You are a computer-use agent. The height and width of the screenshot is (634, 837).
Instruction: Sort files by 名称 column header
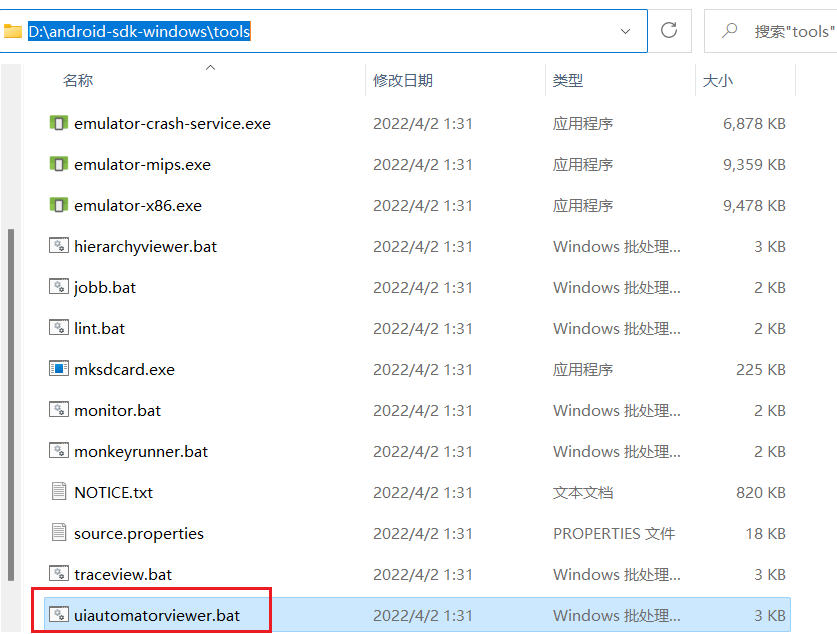point(78,81)
